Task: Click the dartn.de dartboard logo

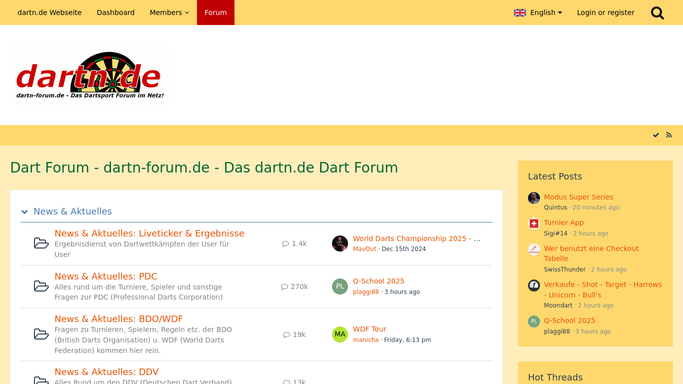Action: pyautogui.click(x=90, y=75)
